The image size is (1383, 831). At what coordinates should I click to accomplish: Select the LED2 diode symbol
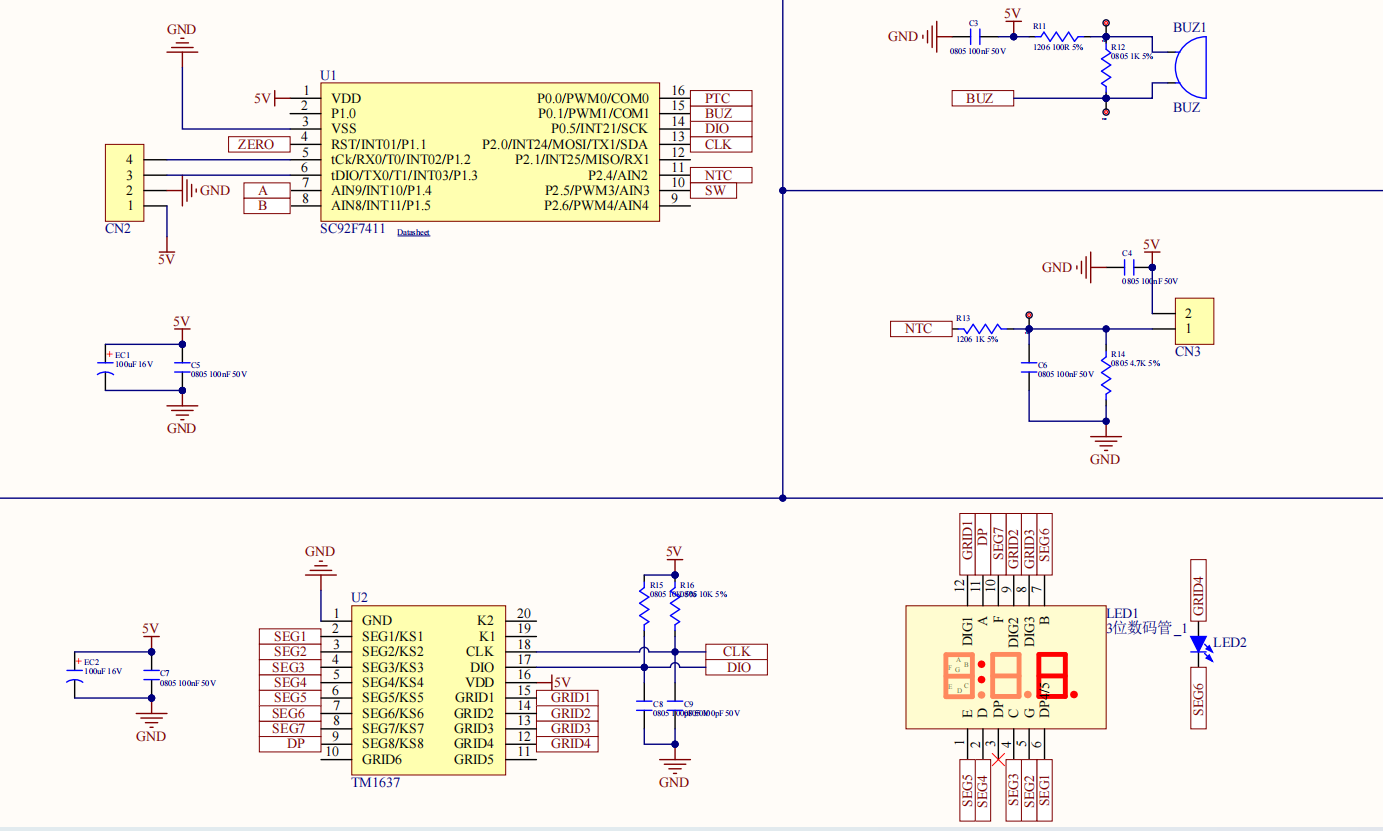coord(1200,646)
